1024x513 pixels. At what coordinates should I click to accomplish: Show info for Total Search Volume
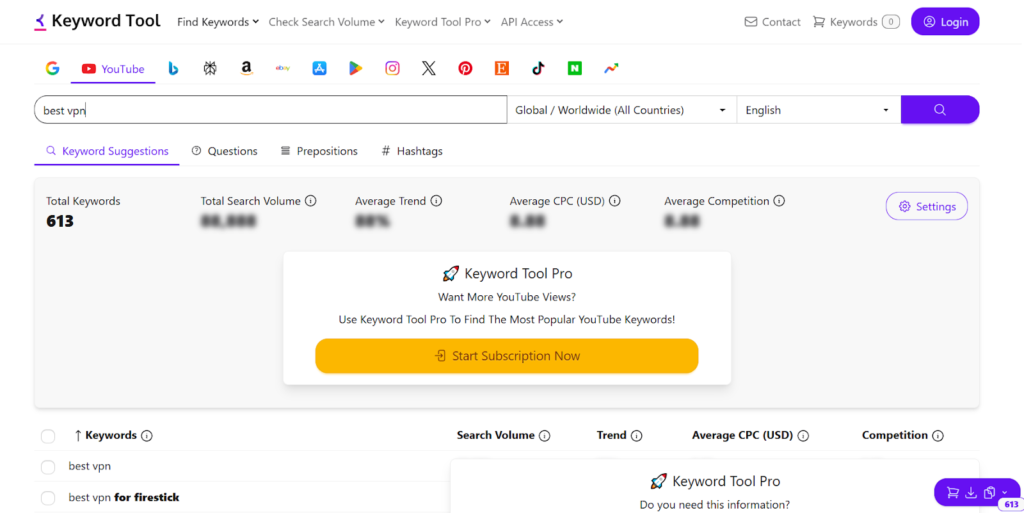pos(311,201)
